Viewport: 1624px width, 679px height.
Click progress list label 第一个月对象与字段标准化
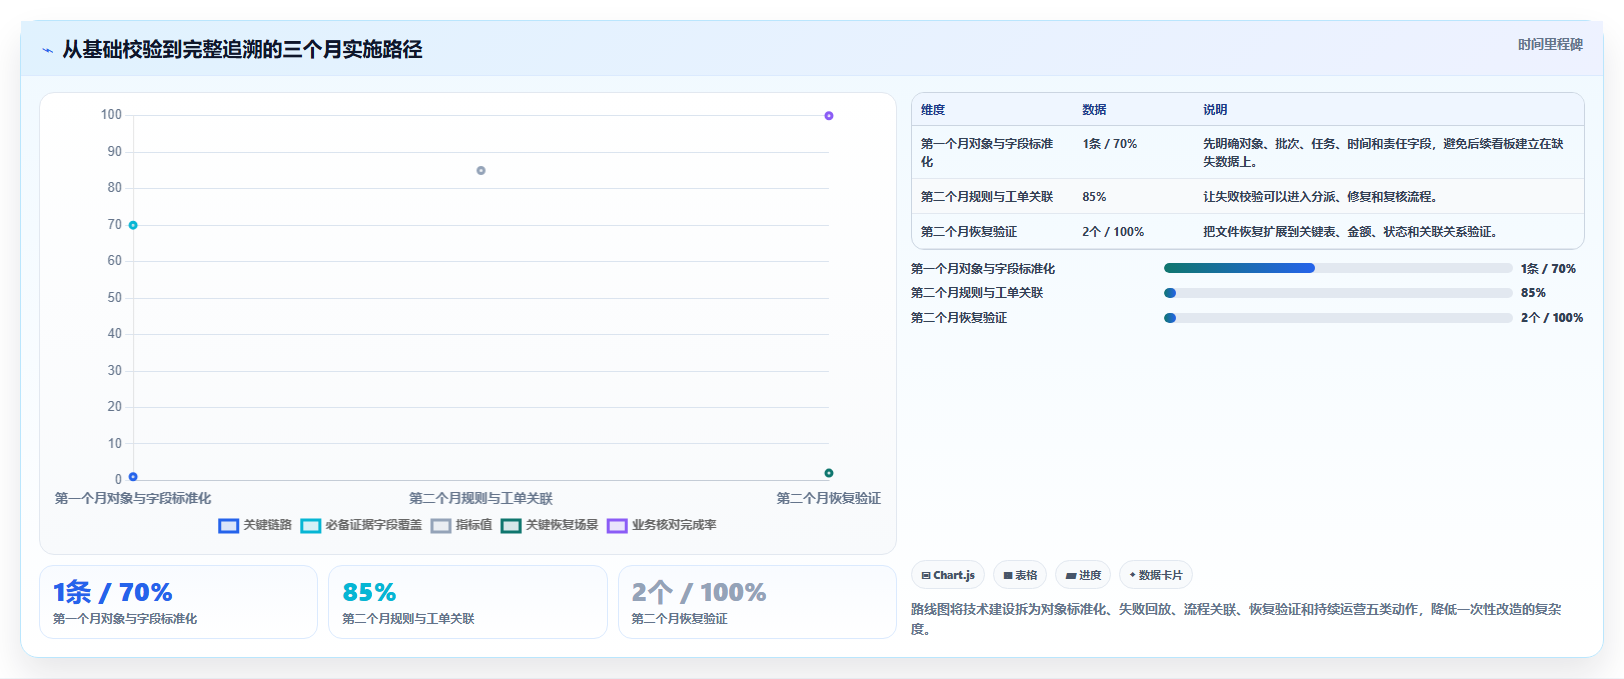(x=983, y=269)
